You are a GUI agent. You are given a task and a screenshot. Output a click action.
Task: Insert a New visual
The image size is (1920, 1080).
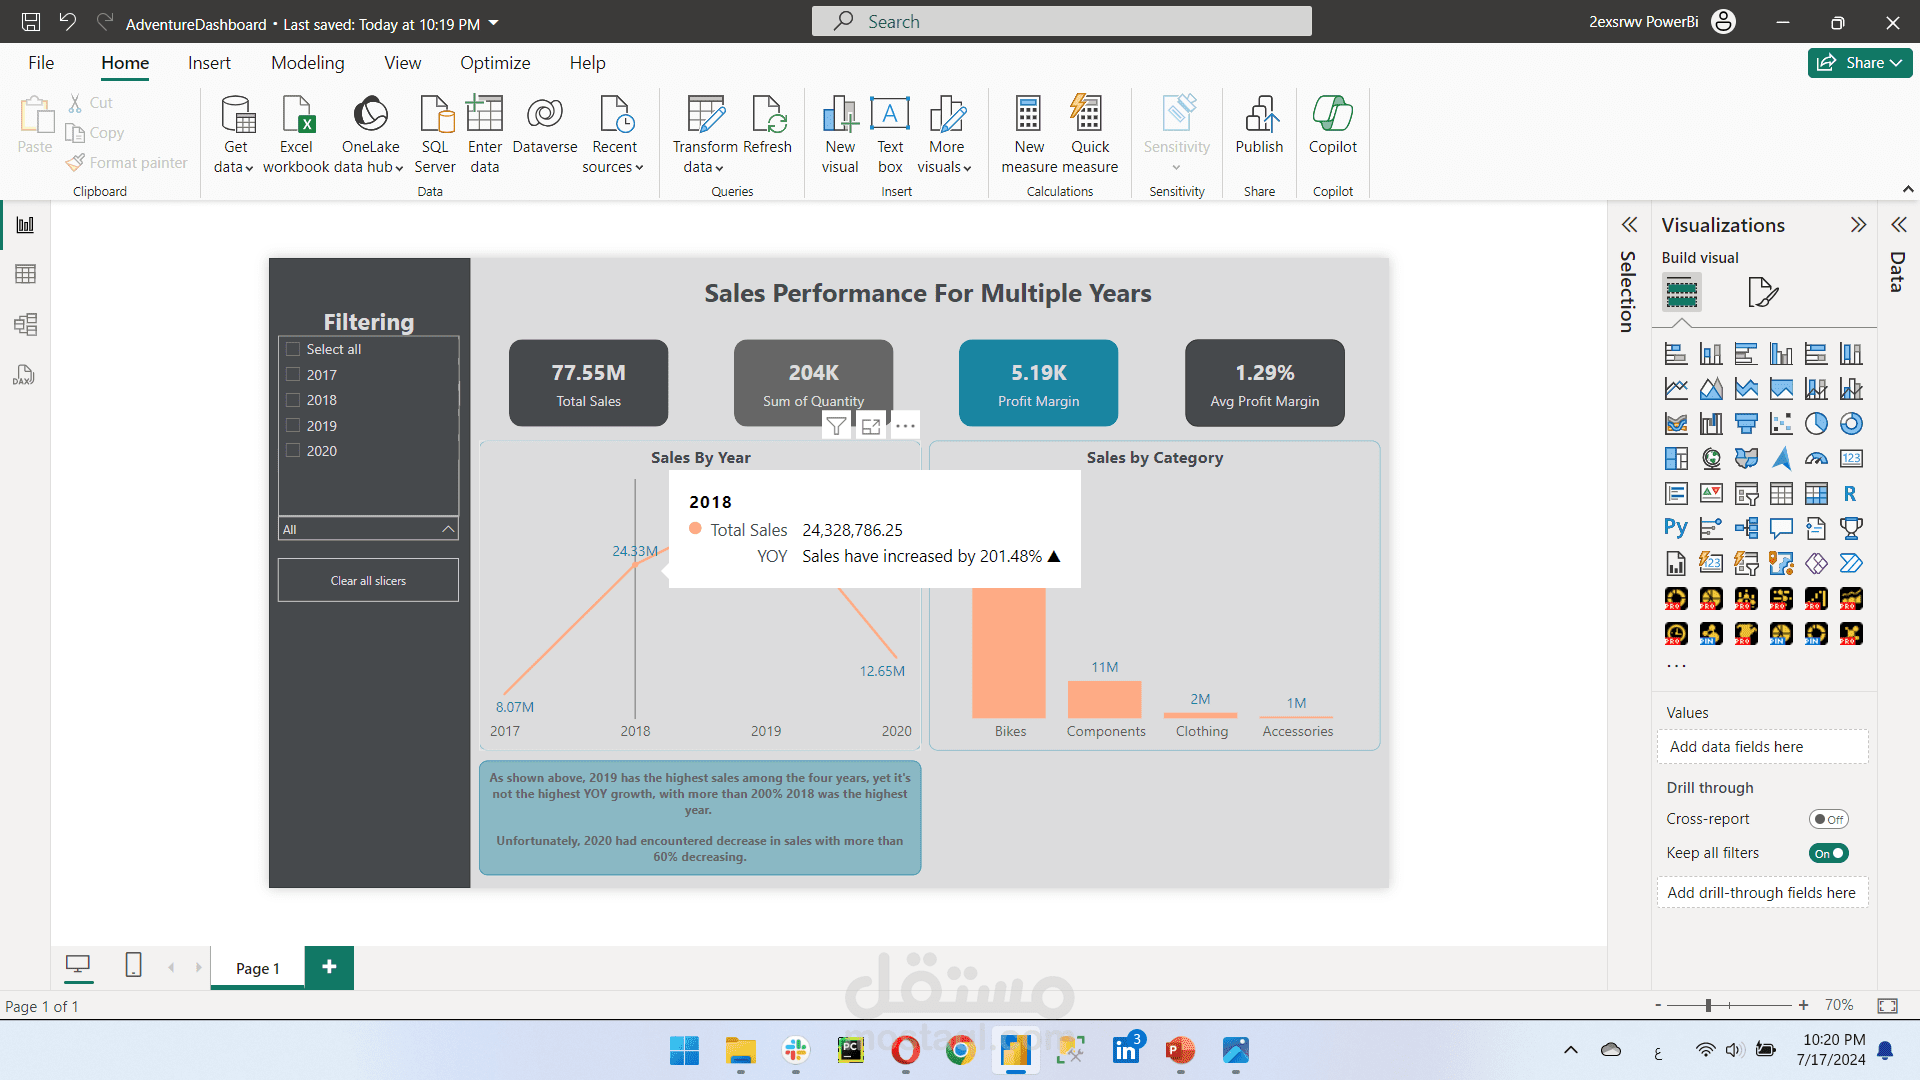pyautogui.click(x=840, y=135)
